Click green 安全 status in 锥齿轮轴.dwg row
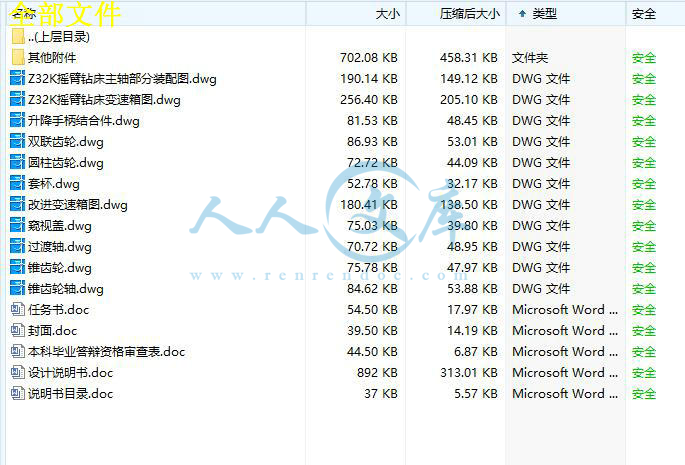The image size is (685, 465). point(644,288)
